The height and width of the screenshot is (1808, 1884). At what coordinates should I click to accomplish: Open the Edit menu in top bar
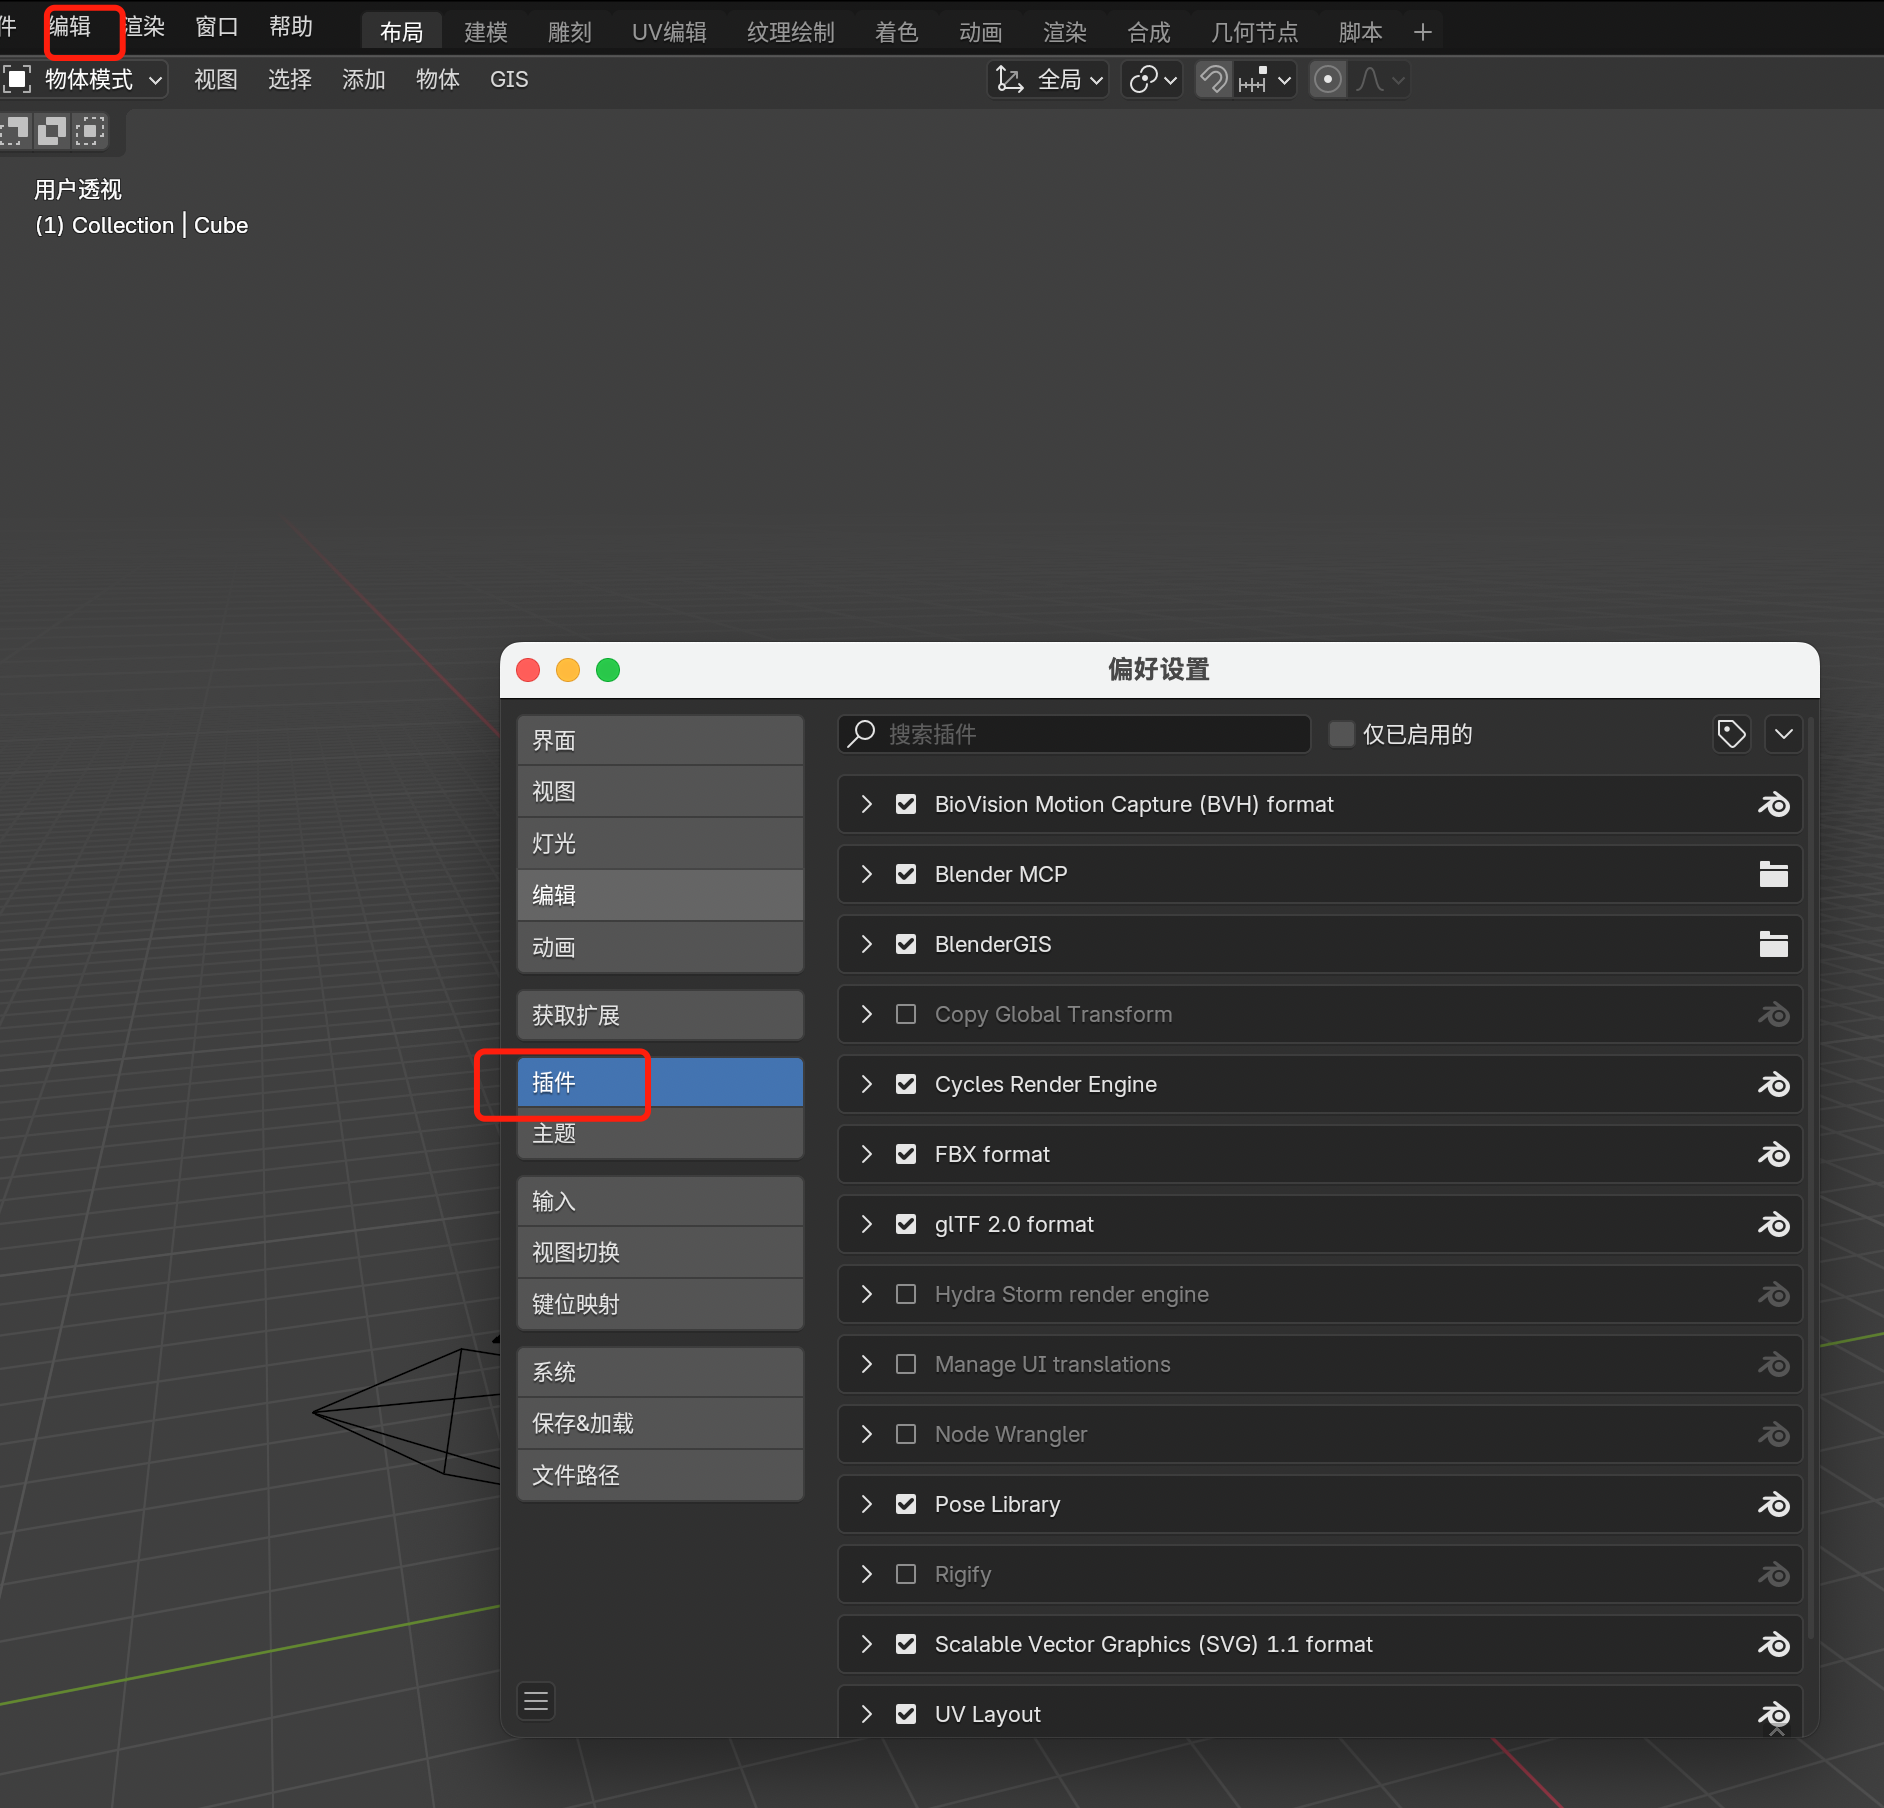click(70, 27)
